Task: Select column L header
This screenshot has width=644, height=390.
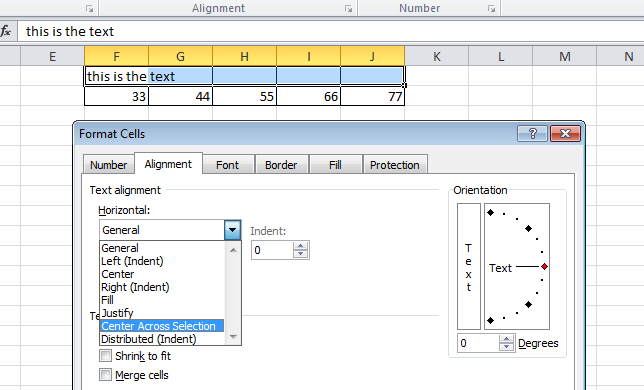Action: coord(501,56)
